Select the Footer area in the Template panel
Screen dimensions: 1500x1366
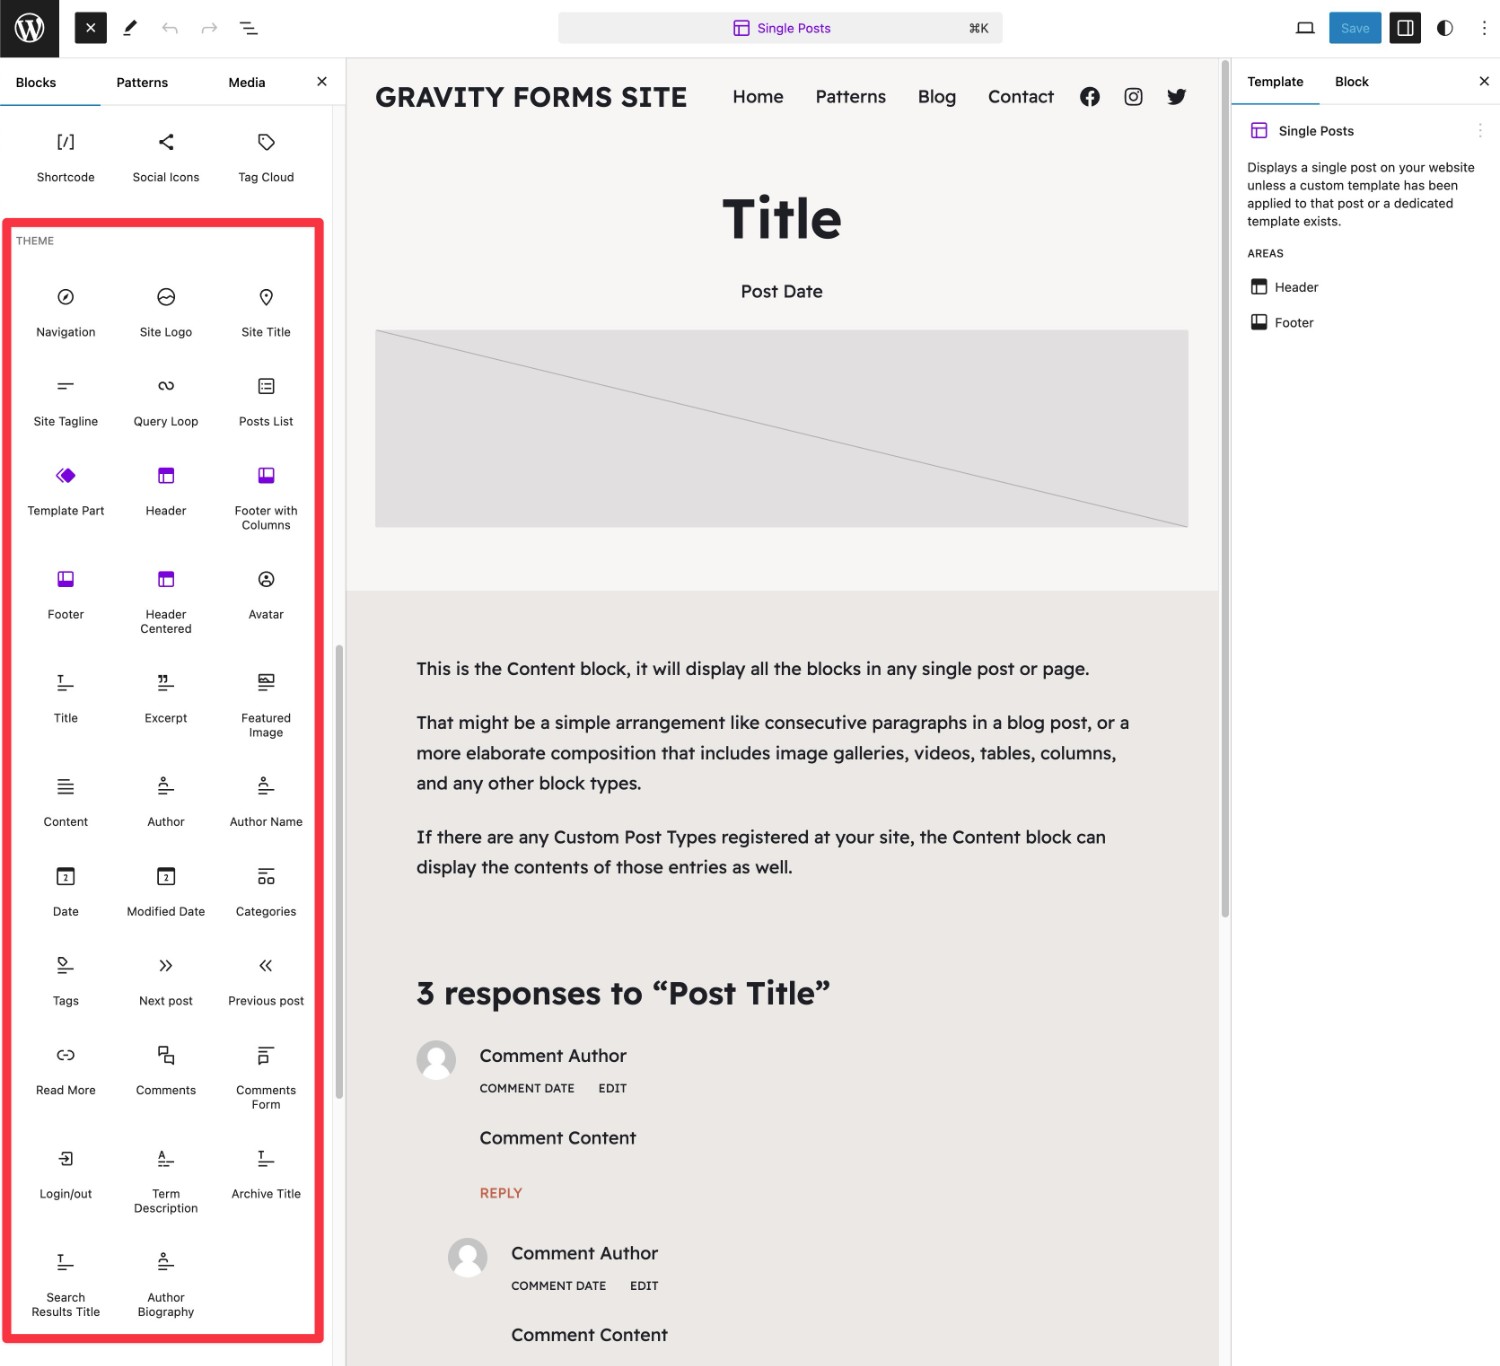click(1283, 323)
